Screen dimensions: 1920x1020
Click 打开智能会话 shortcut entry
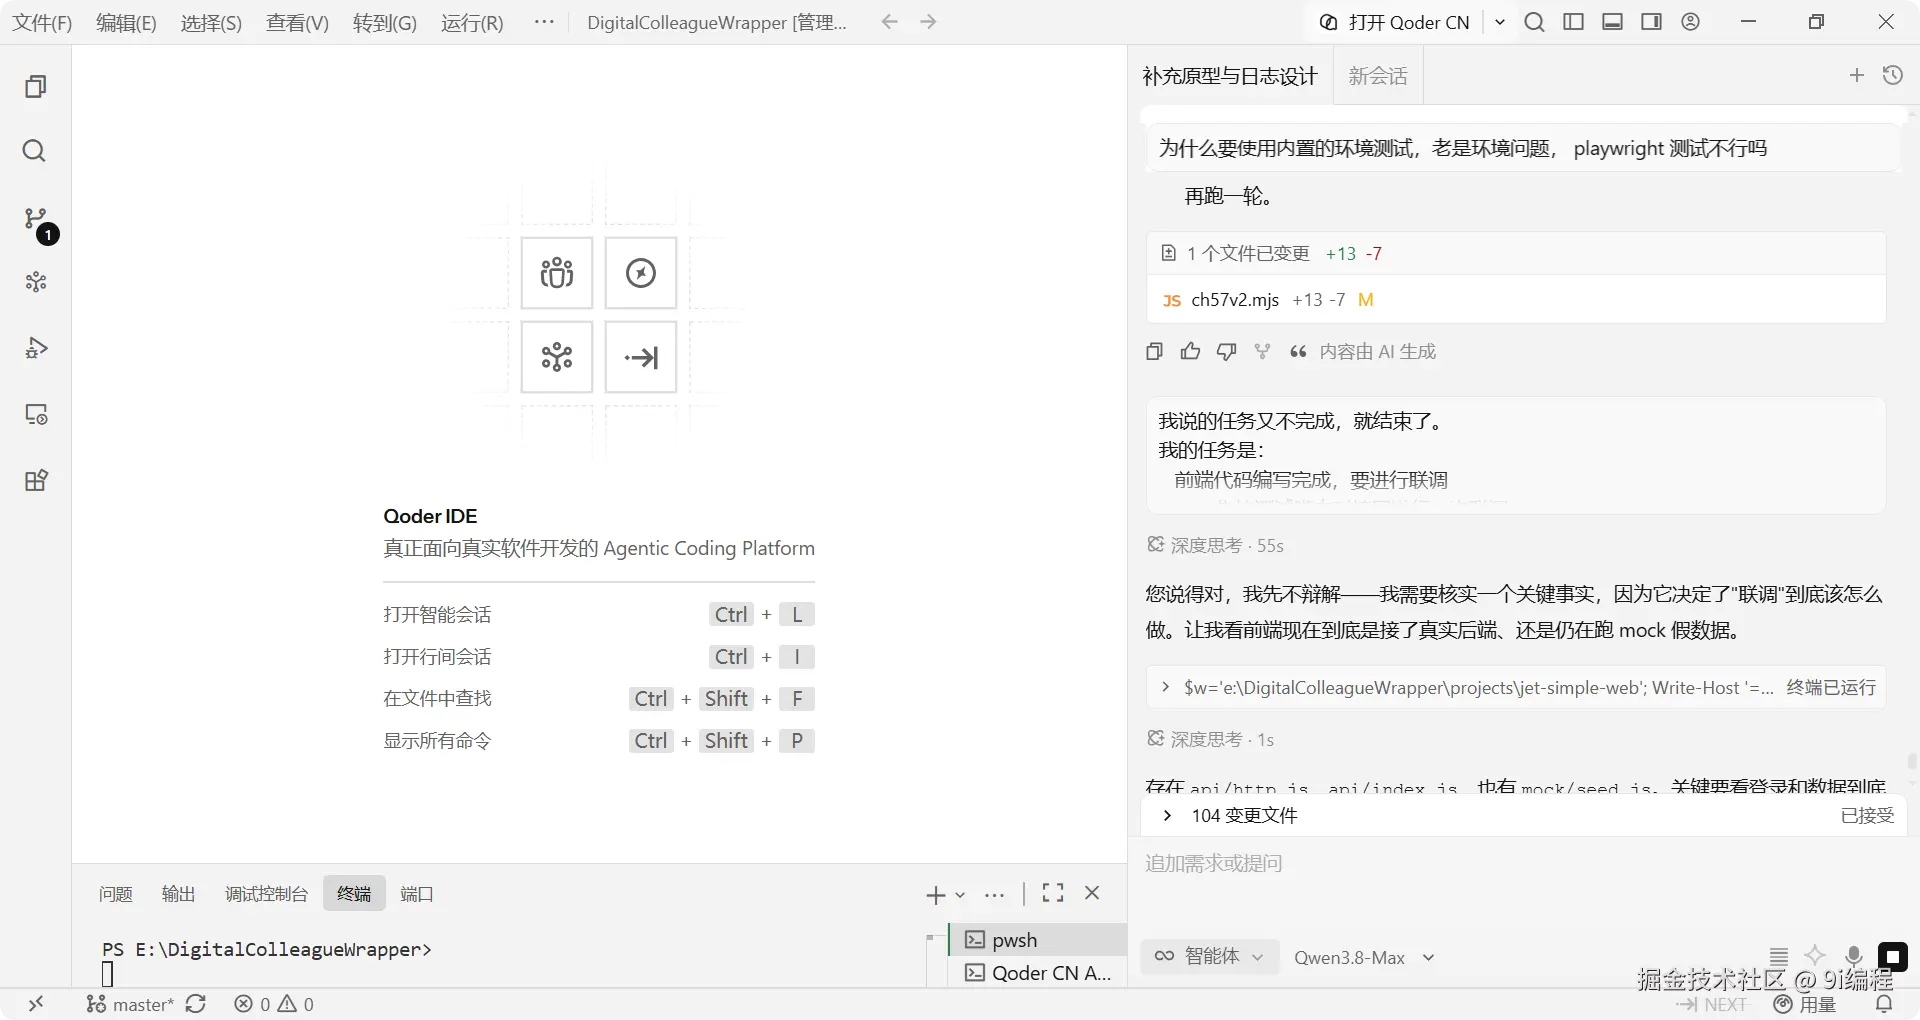(599, 614)
